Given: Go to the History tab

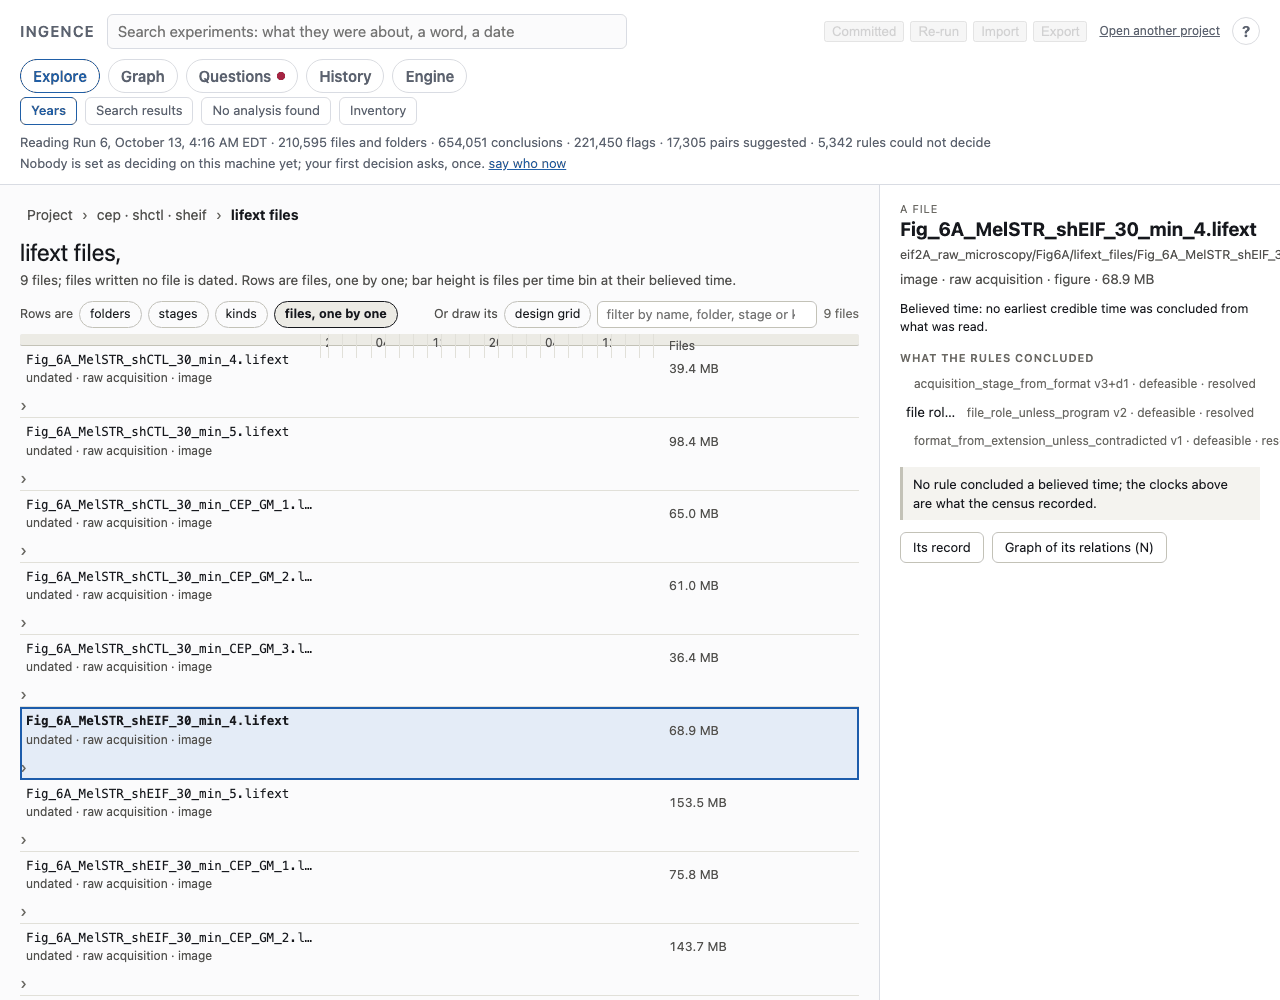Looking at the screenshot, I should point(345,77).
